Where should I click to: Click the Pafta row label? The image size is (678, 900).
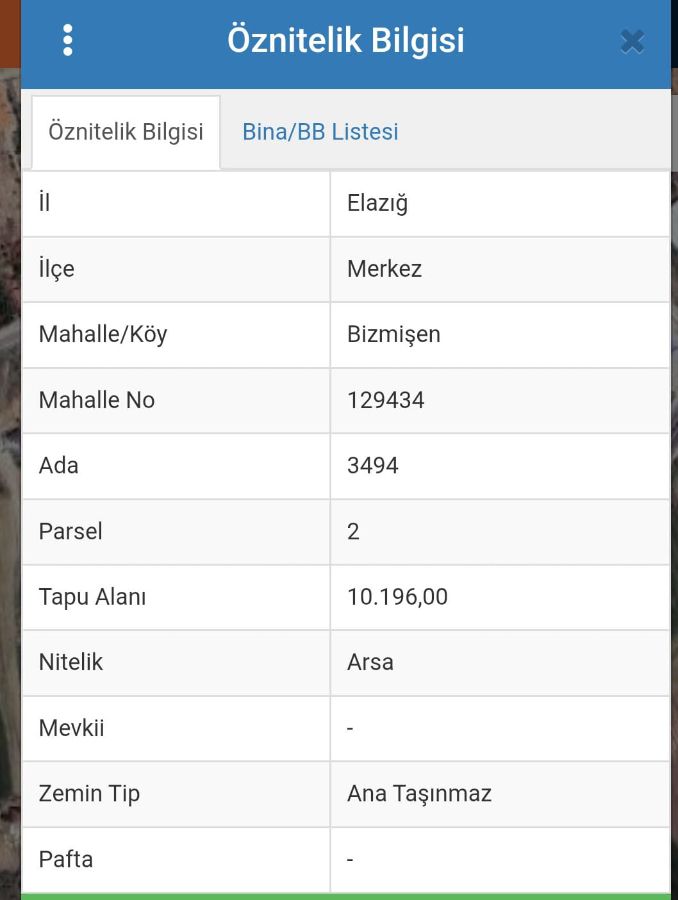pos(66,859)
